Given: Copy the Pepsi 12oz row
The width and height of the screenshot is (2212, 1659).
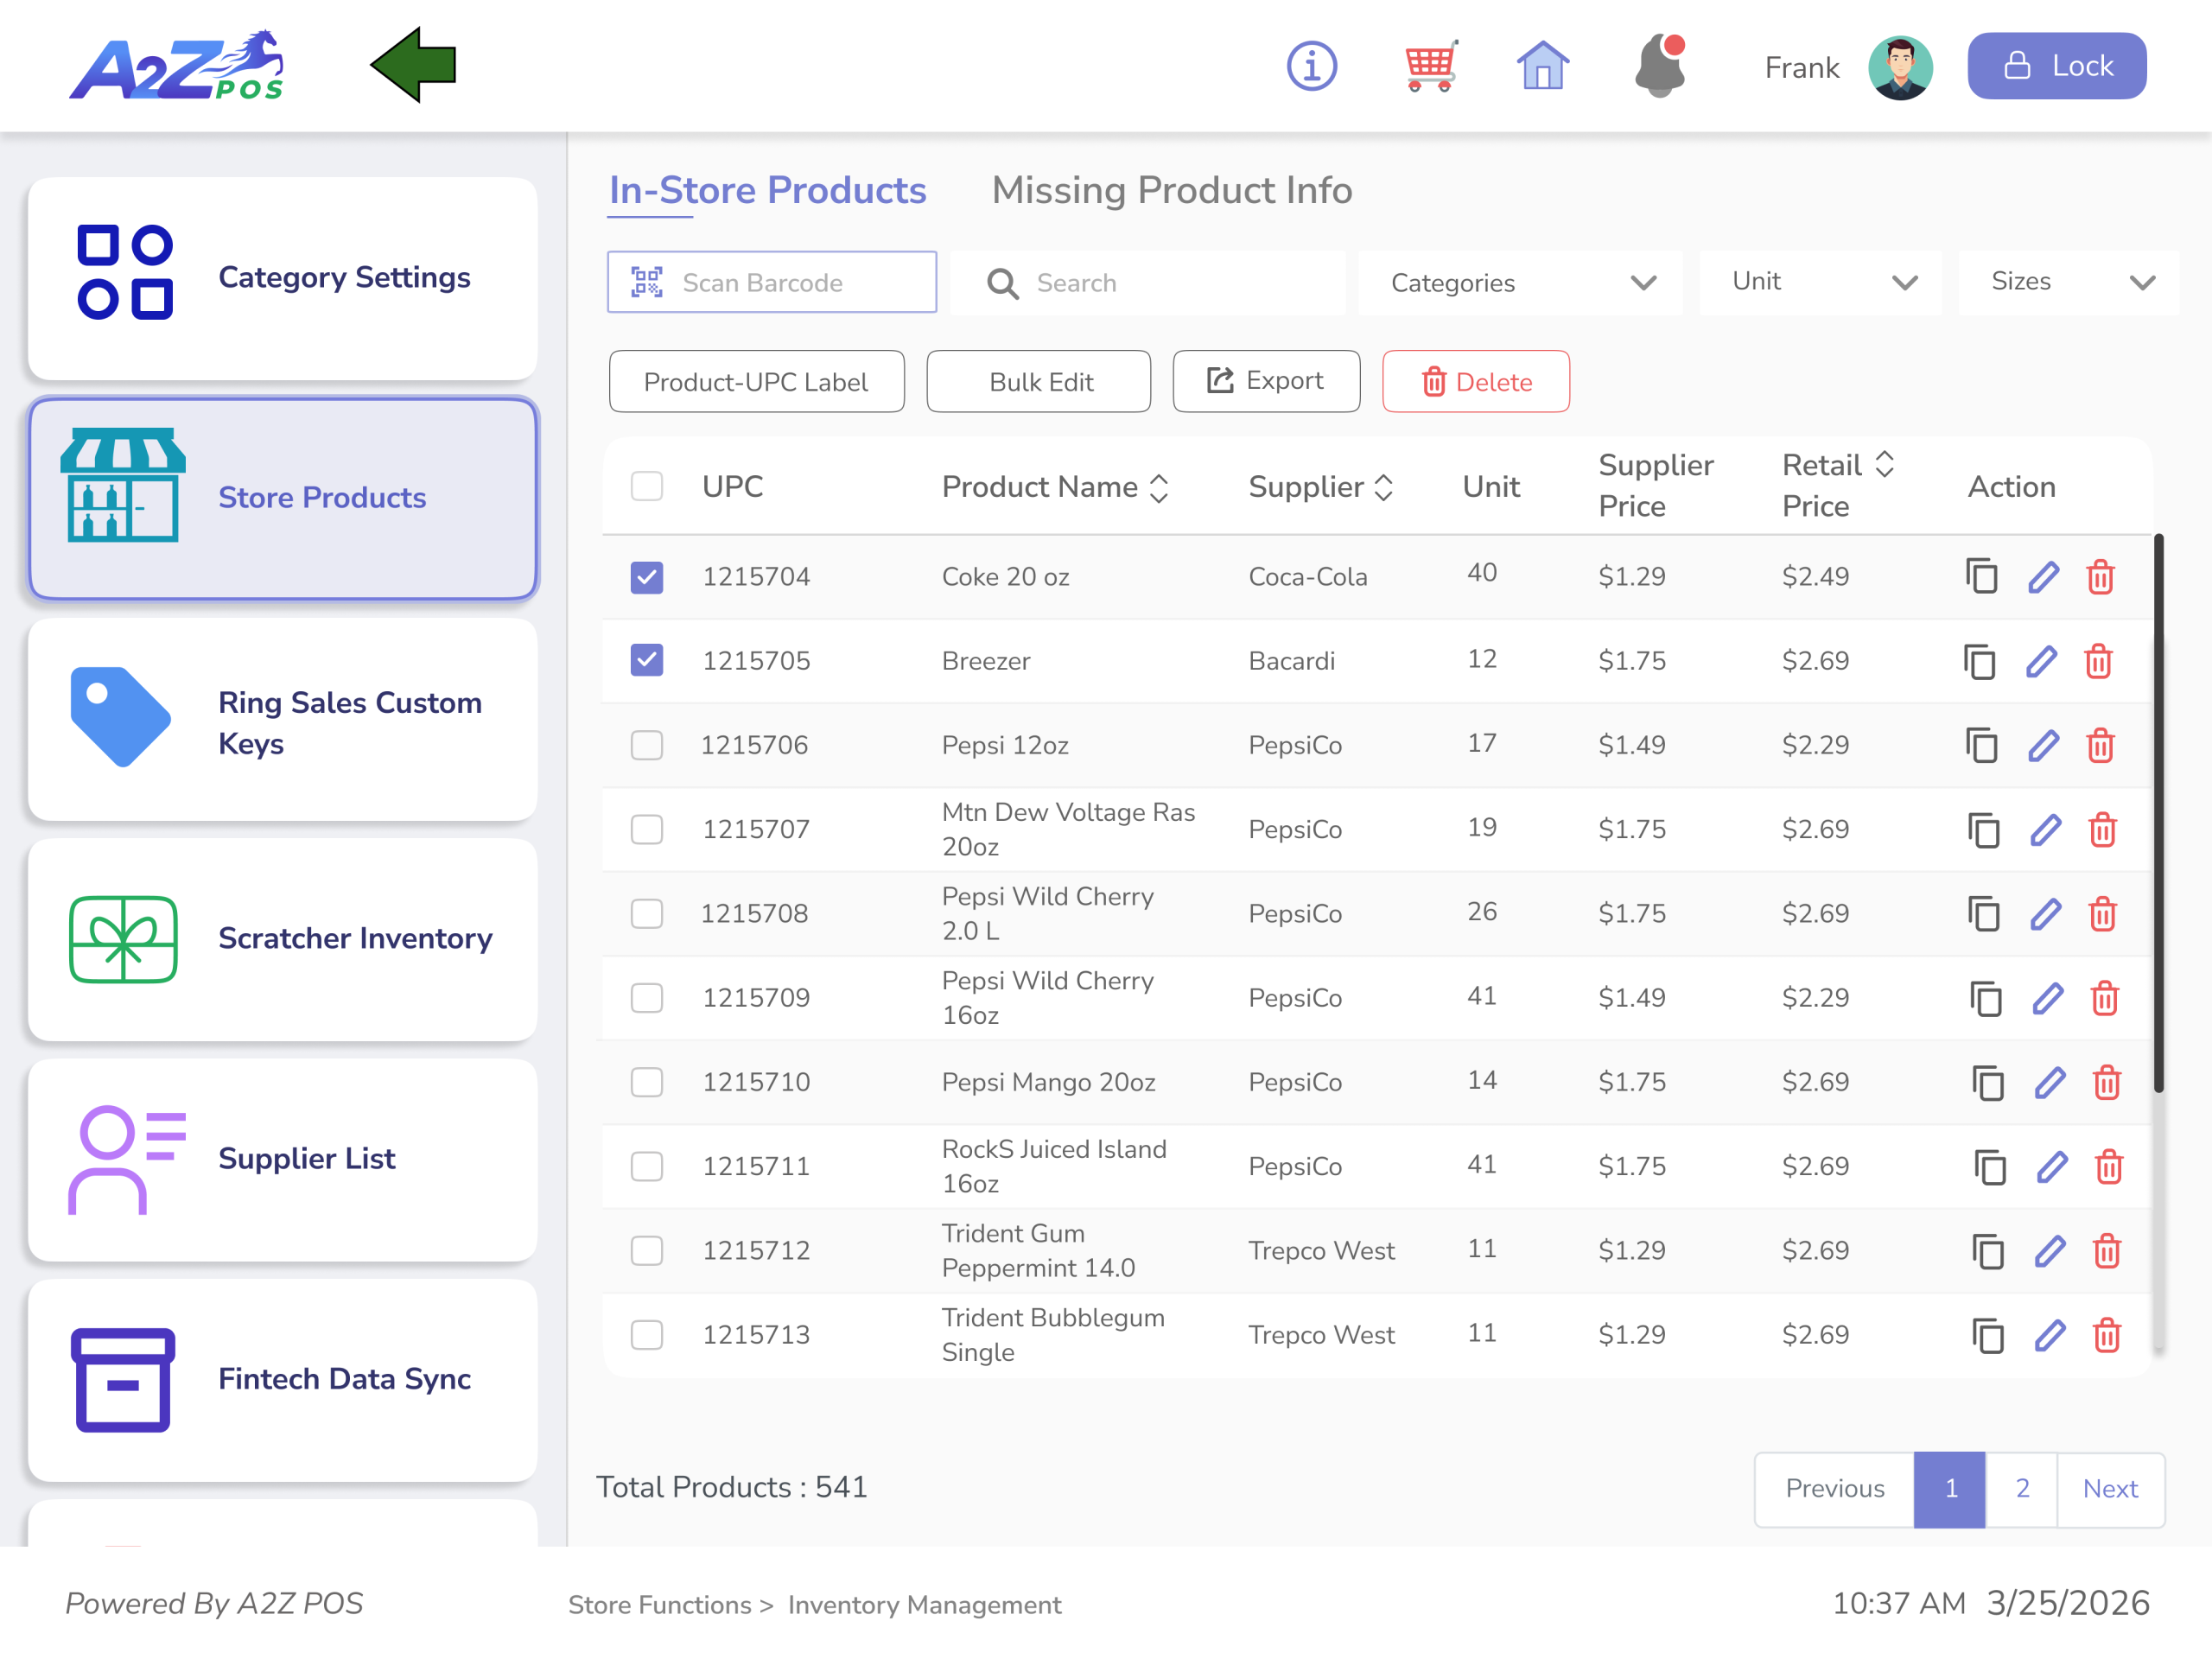Looking at the screenshot, I should tap(1981, 745).
